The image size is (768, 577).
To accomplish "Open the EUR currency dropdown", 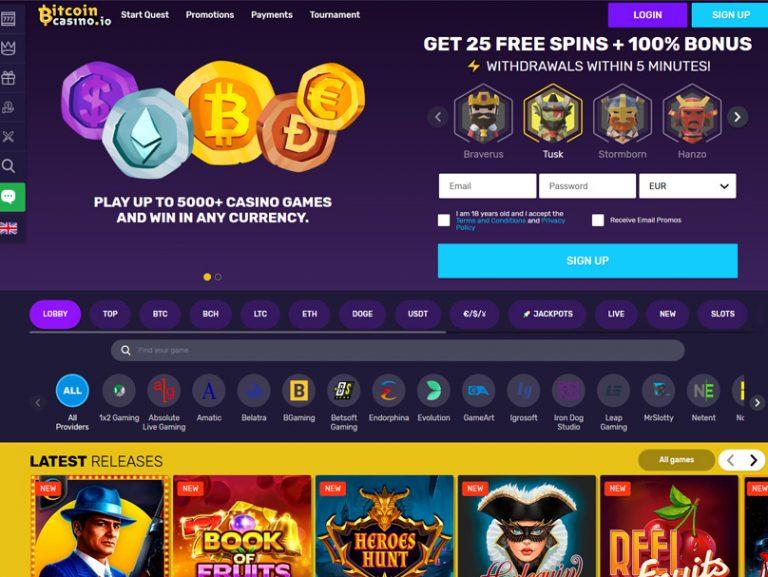I will coord(687,186).
